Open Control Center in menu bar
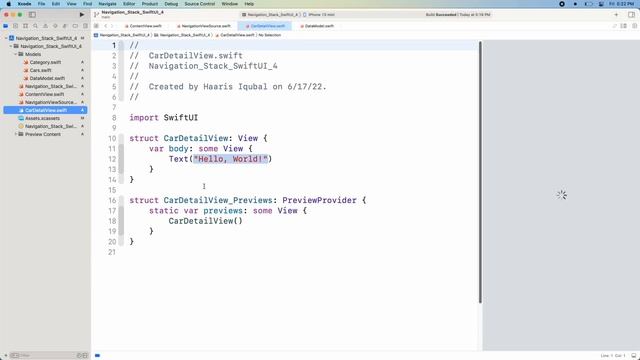The width and height of the screenshot is (640, 360). tap(601, 4)
